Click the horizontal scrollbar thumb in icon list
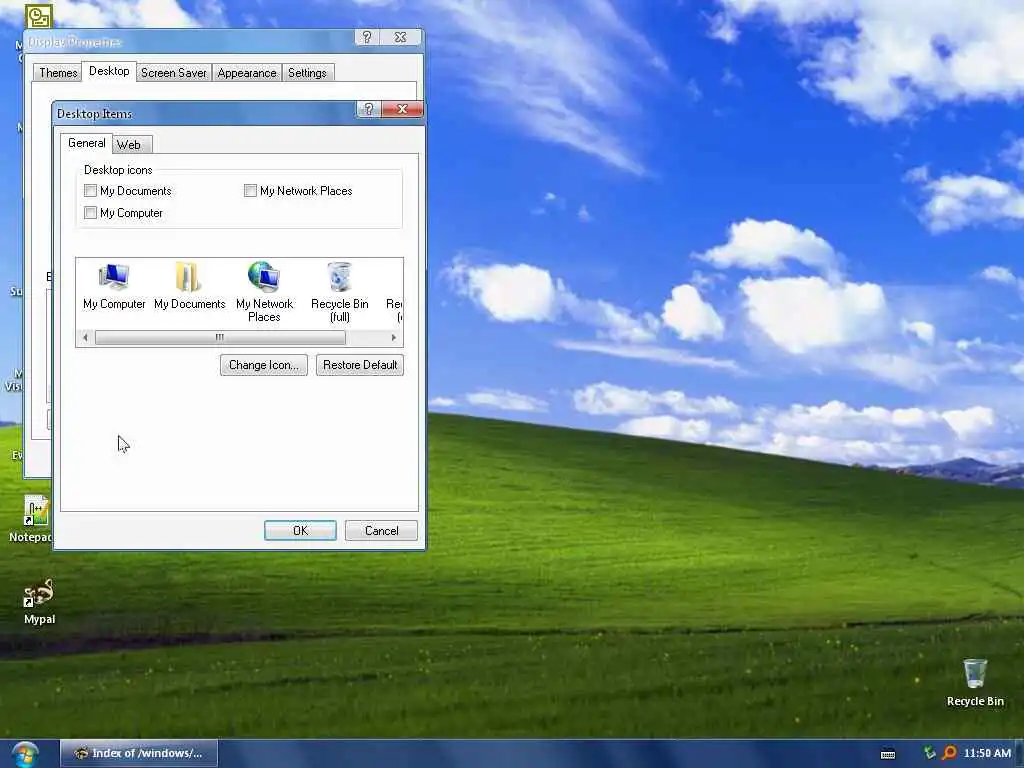Image resolution: width=1024 pixels, height=768 pixels. (220, 338)
